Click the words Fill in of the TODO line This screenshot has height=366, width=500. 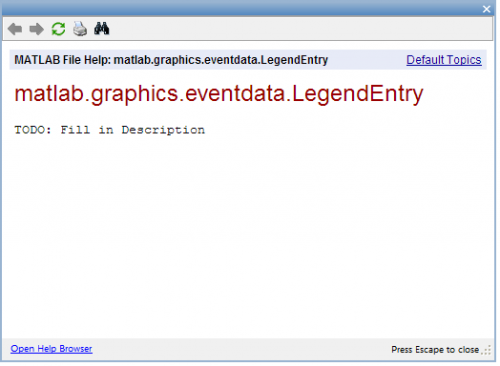pyautogui.click(x=87, y=130)
